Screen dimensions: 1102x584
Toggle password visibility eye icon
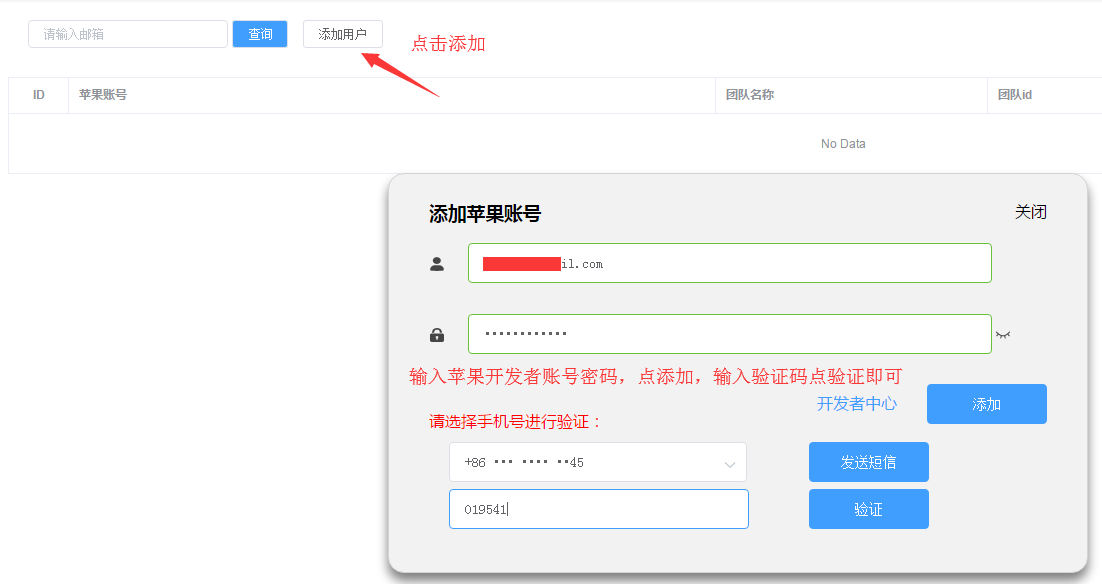(x=1003, y=335)
